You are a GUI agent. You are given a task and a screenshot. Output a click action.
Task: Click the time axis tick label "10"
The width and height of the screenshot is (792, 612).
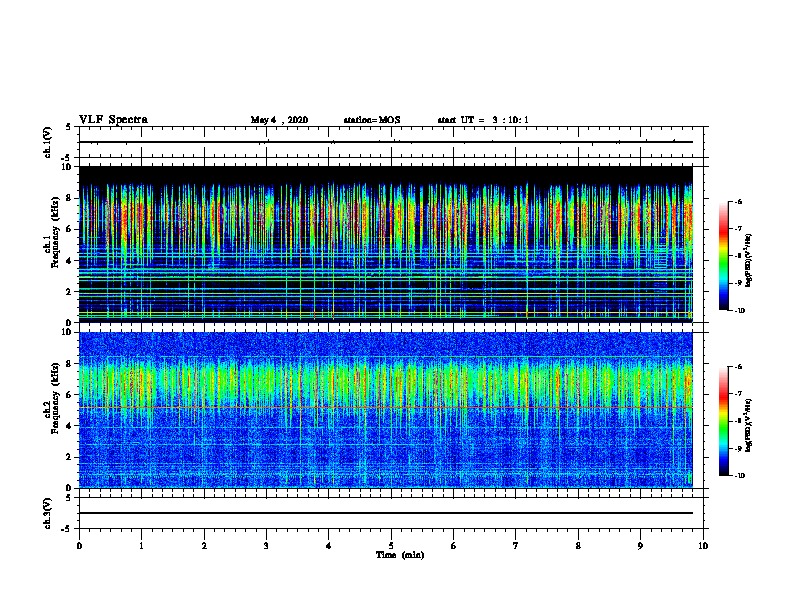(x=703, y=546)
